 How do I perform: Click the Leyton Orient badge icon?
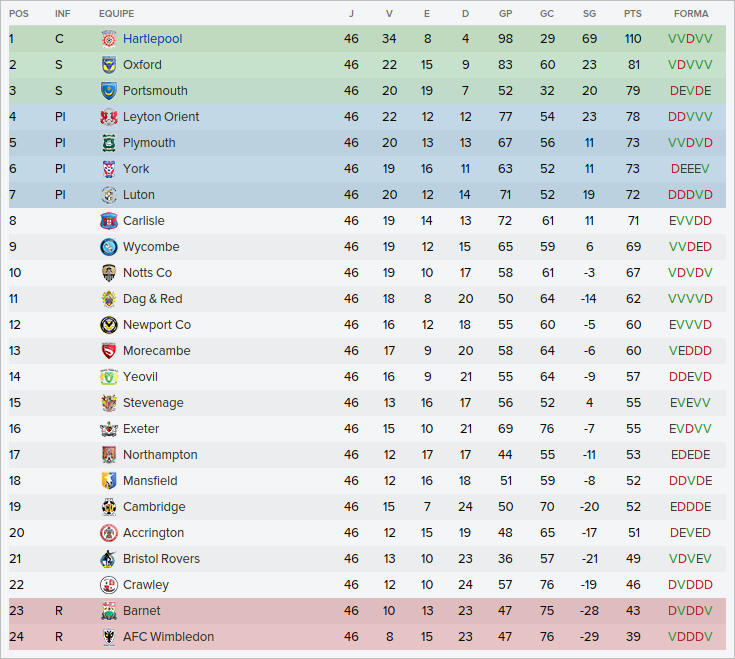[109, 117]
